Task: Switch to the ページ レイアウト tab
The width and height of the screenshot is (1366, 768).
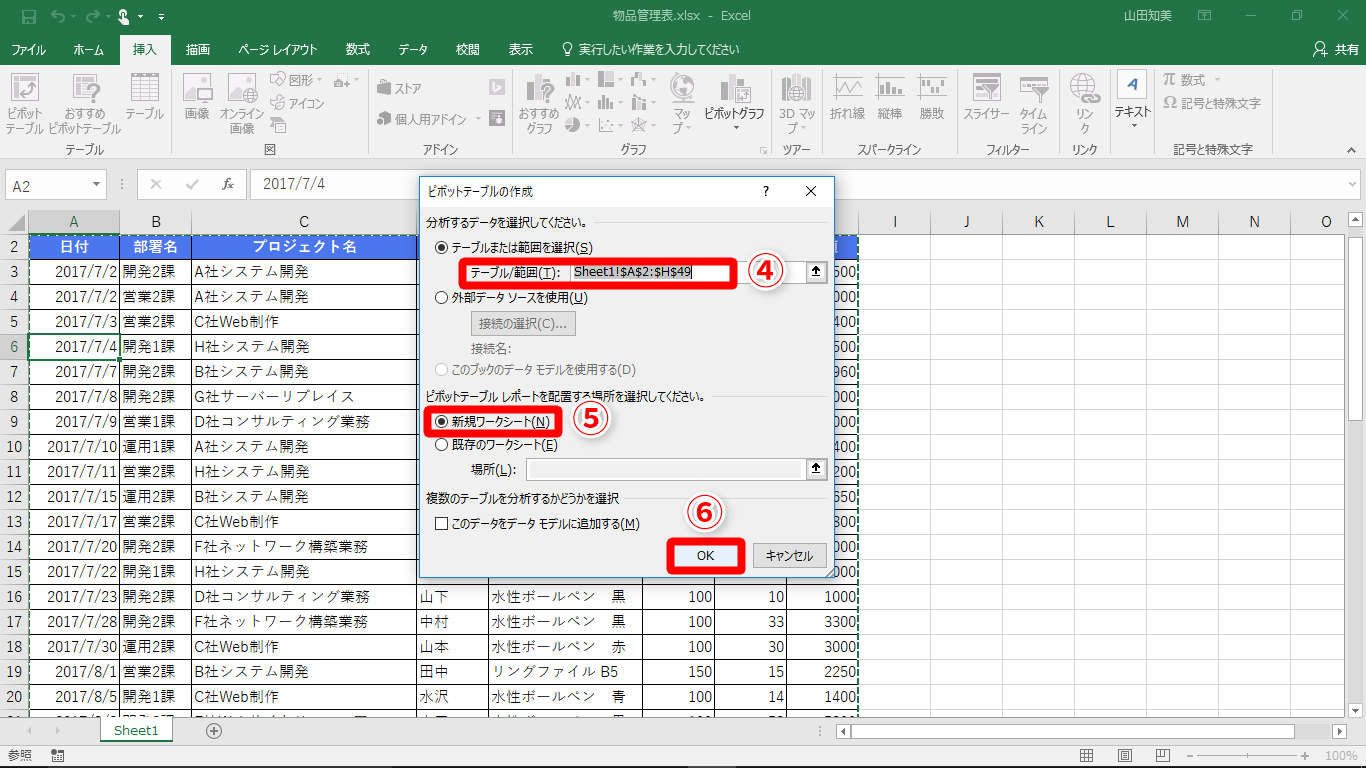Action: point(278,49)
